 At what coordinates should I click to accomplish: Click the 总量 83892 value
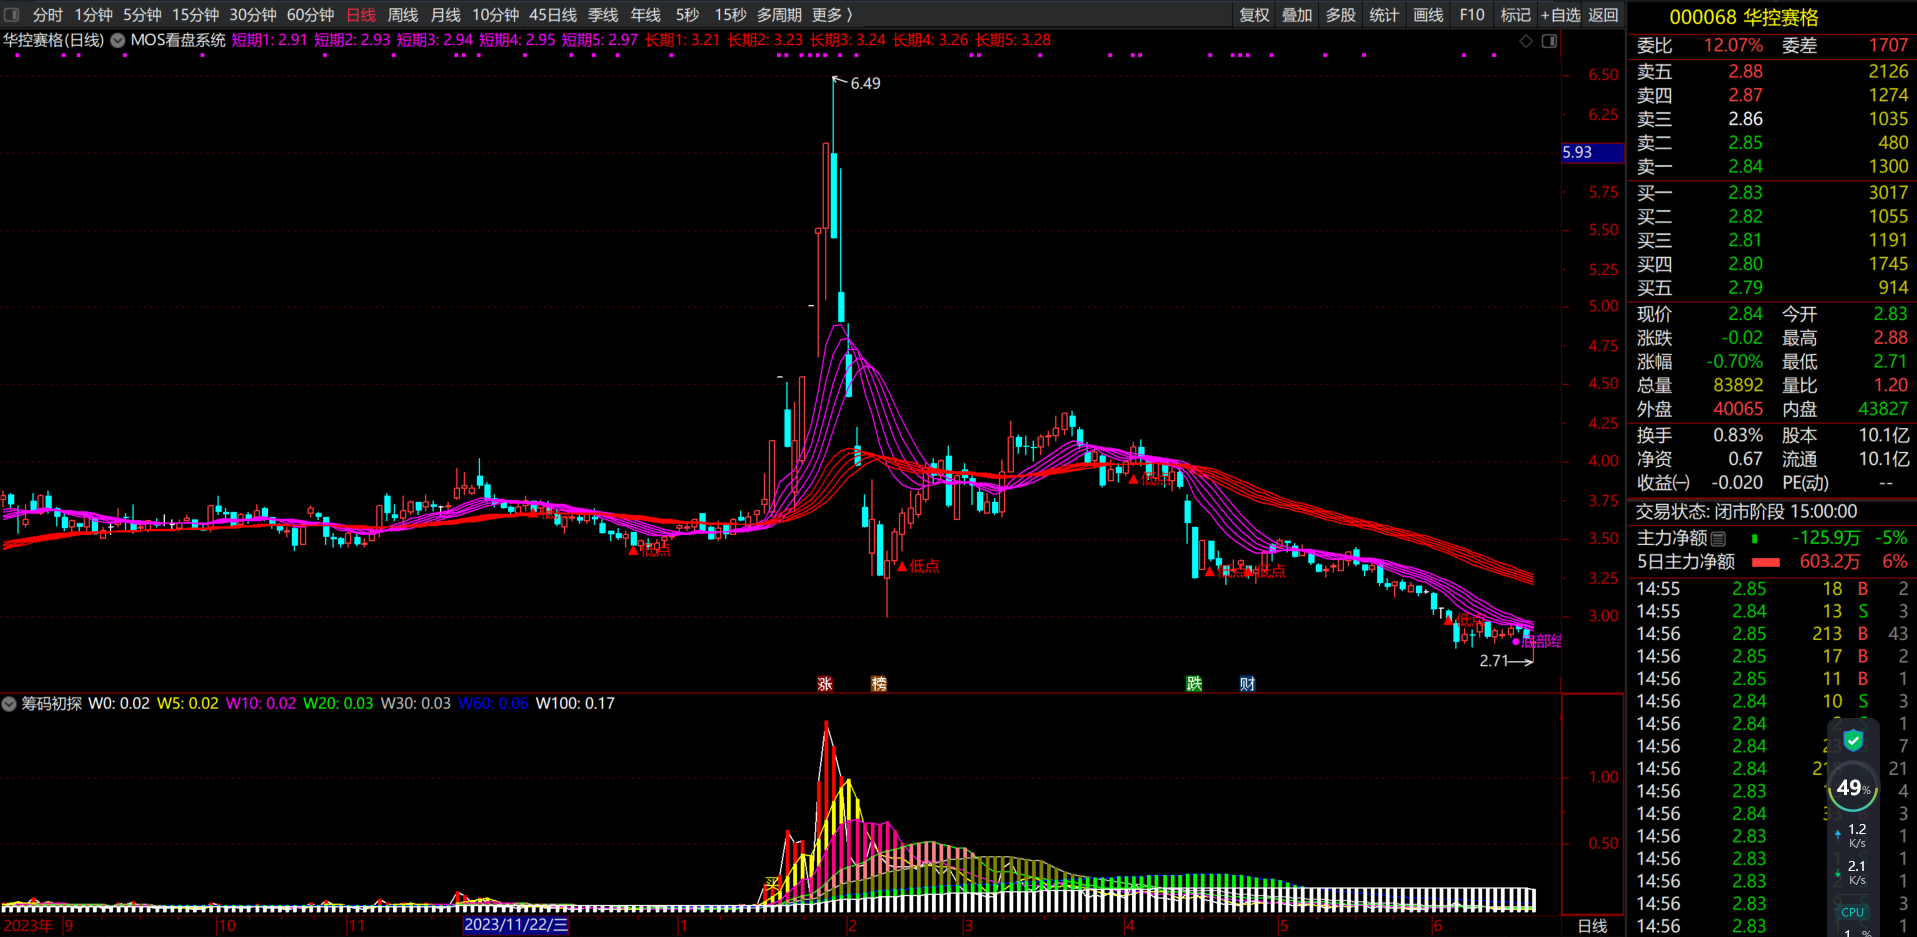click(1738, 385)
